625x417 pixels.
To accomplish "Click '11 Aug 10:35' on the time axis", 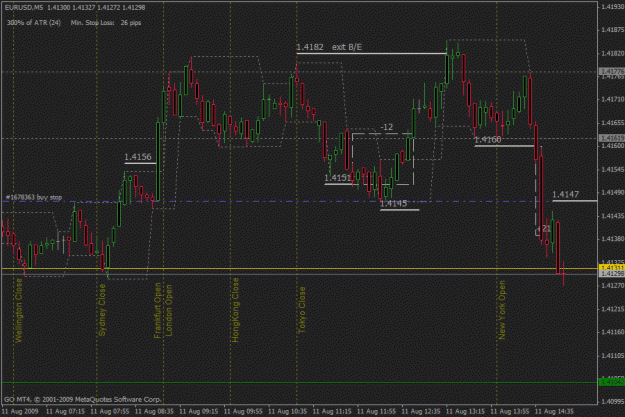I will (287, 411).
